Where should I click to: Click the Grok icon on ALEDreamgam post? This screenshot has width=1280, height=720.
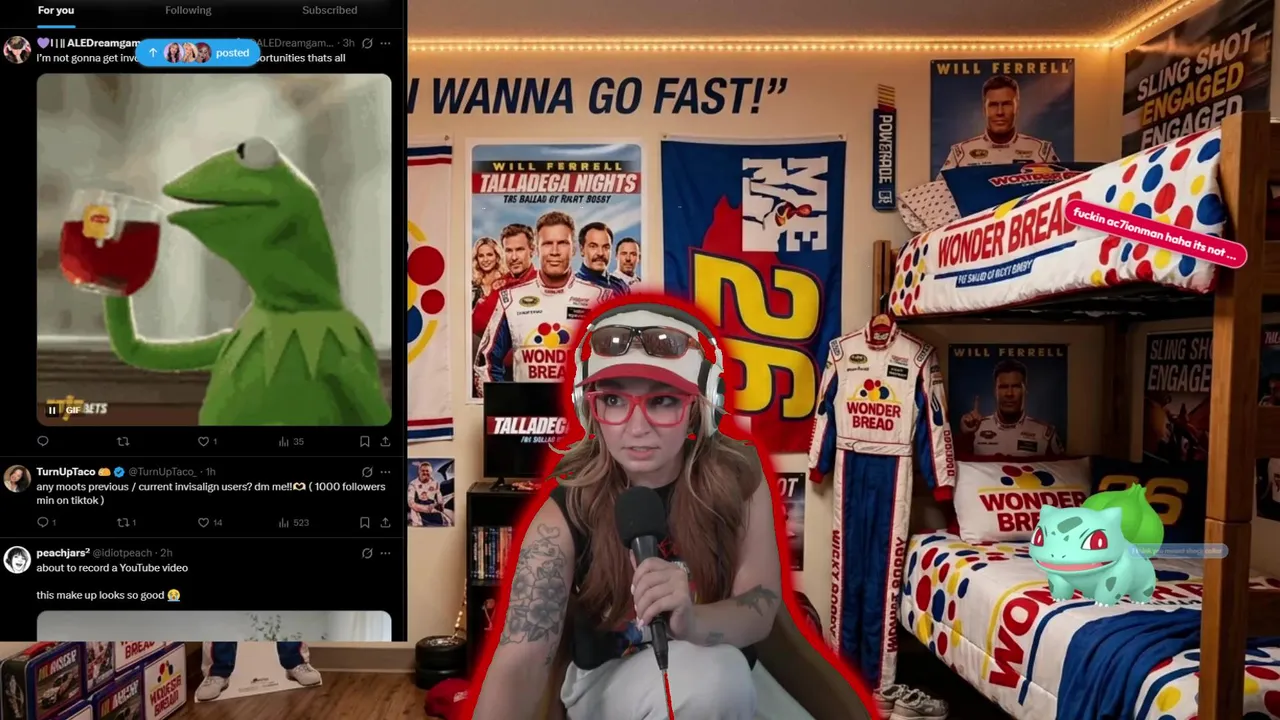[x=367, y=43]
